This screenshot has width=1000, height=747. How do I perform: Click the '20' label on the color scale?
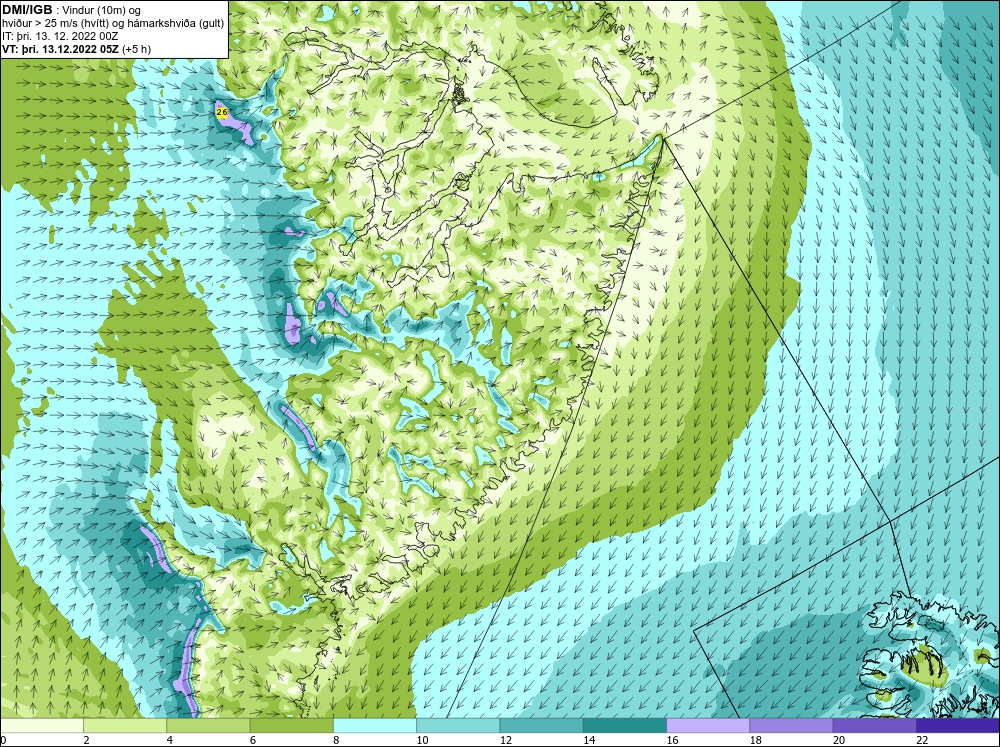pos(839,740)
